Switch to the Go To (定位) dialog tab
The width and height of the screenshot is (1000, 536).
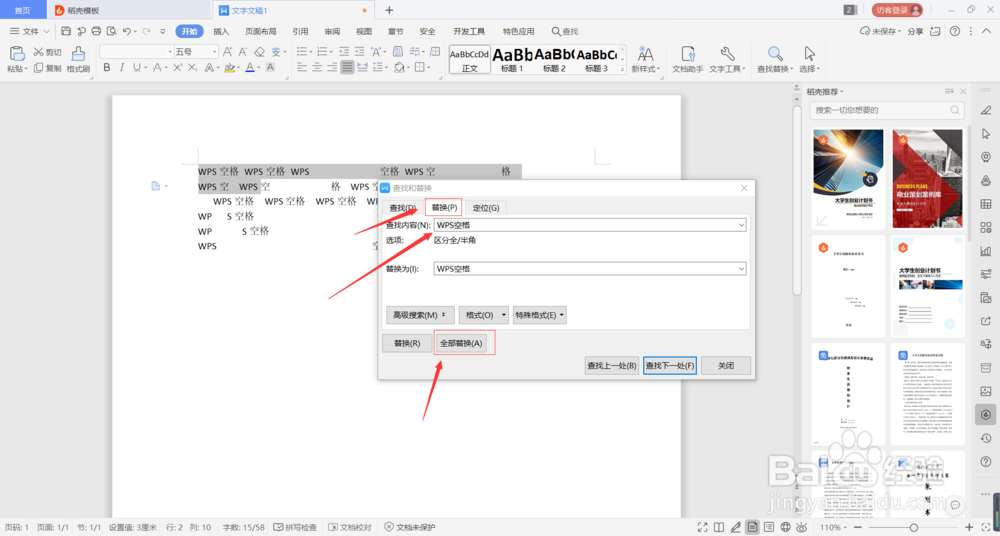click(x=486, y=208)
